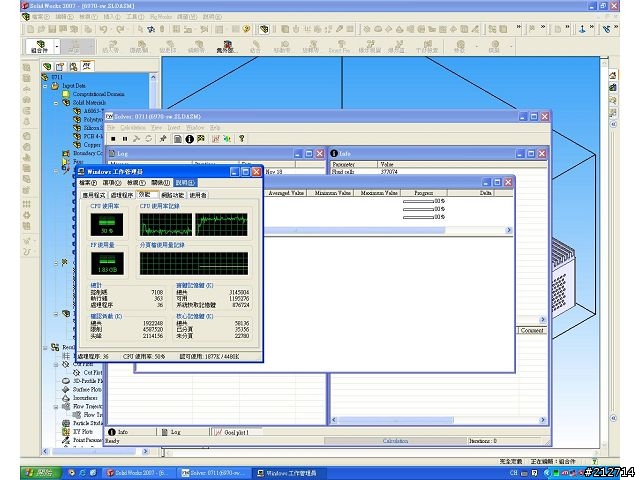Click the 組合件 assembly button
The width and height of the screenshot is (640, 480).
point(39,47)
